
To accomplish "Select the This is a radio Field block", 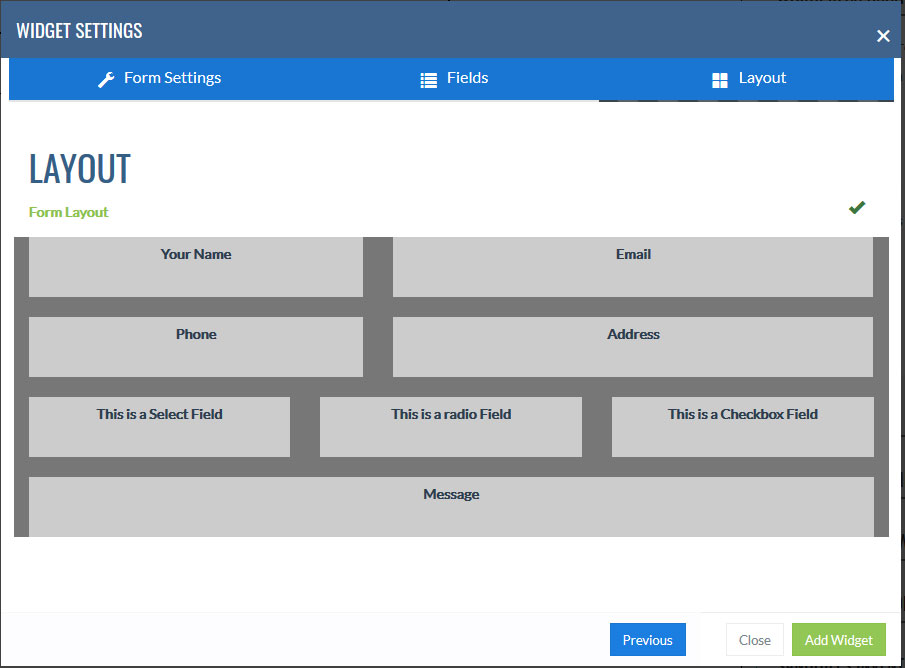I will point(451,427).
